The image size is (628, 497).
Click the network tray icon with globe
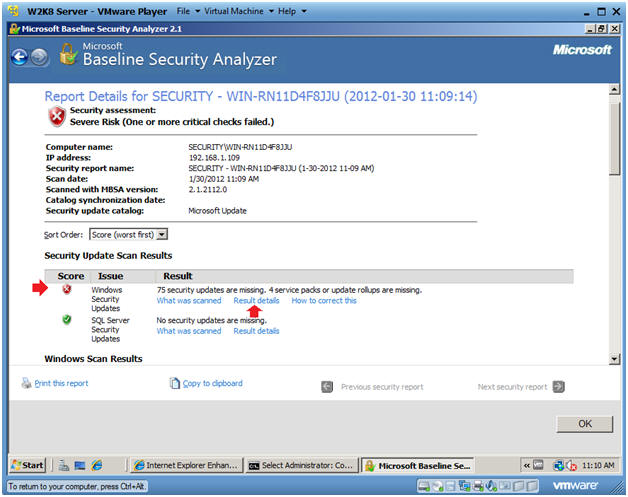tap(558, 465)
